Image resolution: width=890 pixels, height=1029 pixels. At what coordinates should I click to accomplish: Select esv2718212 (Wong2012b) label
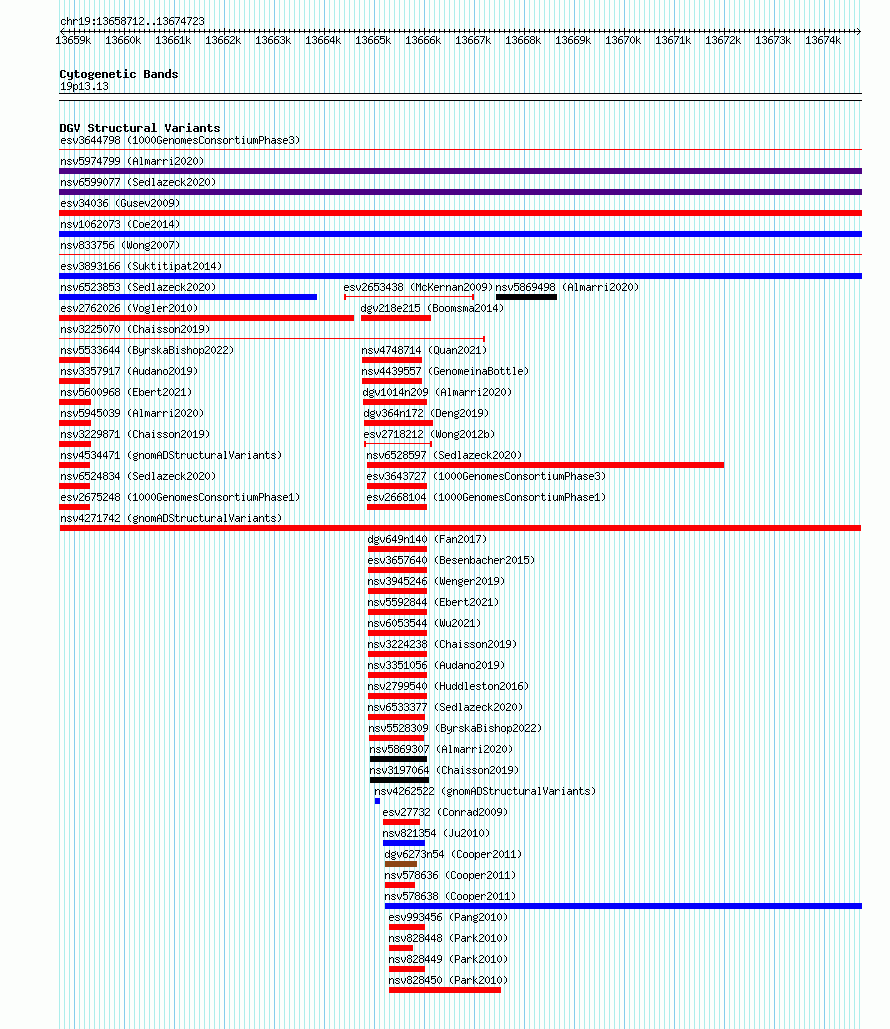pos(429,434)
